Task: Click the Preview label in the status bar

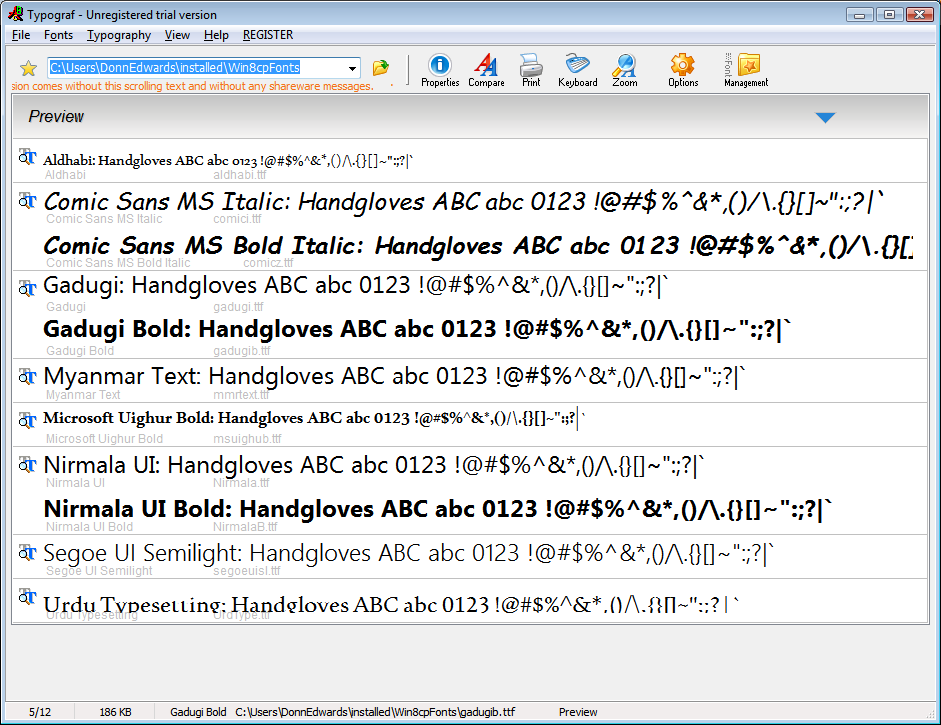Action: [x=578, y=712]
